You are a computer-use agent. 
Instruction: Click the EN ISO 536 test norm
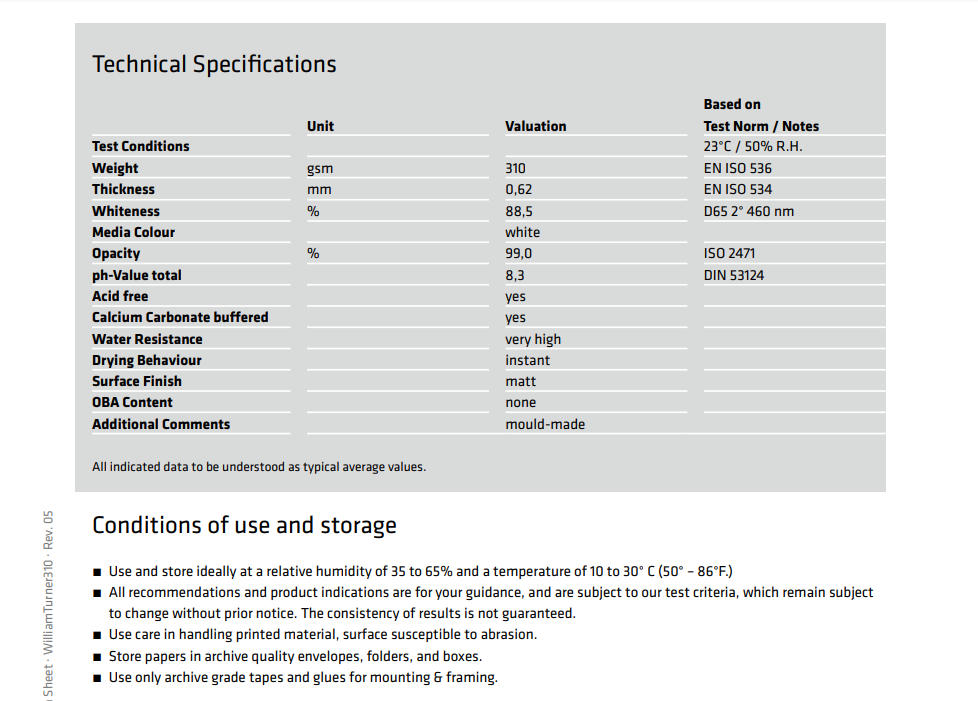[737, 168]
